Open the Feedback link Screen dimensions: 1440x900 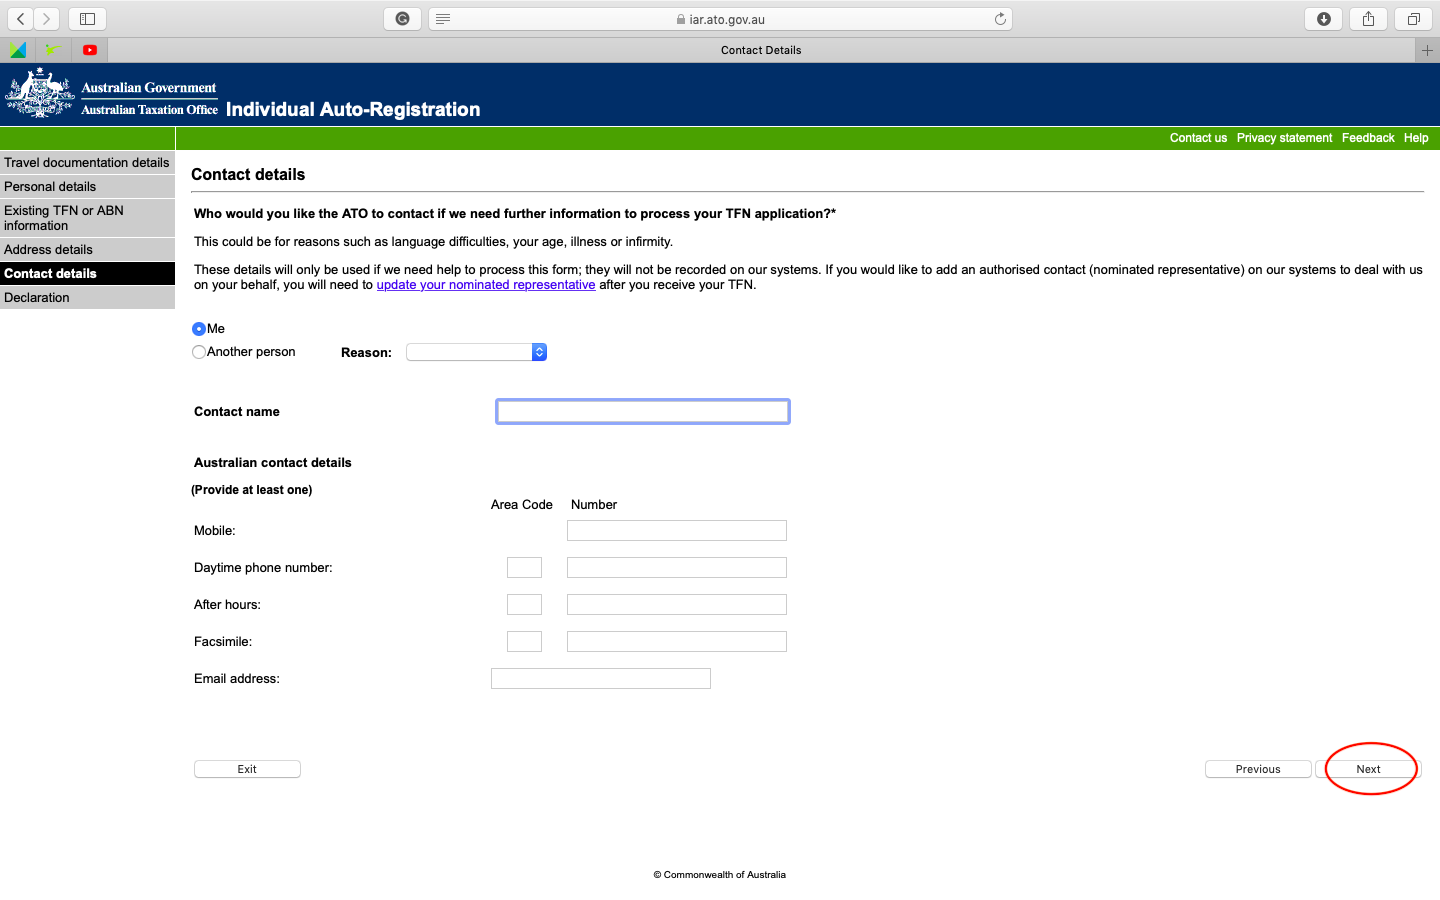pos(1368,138)
